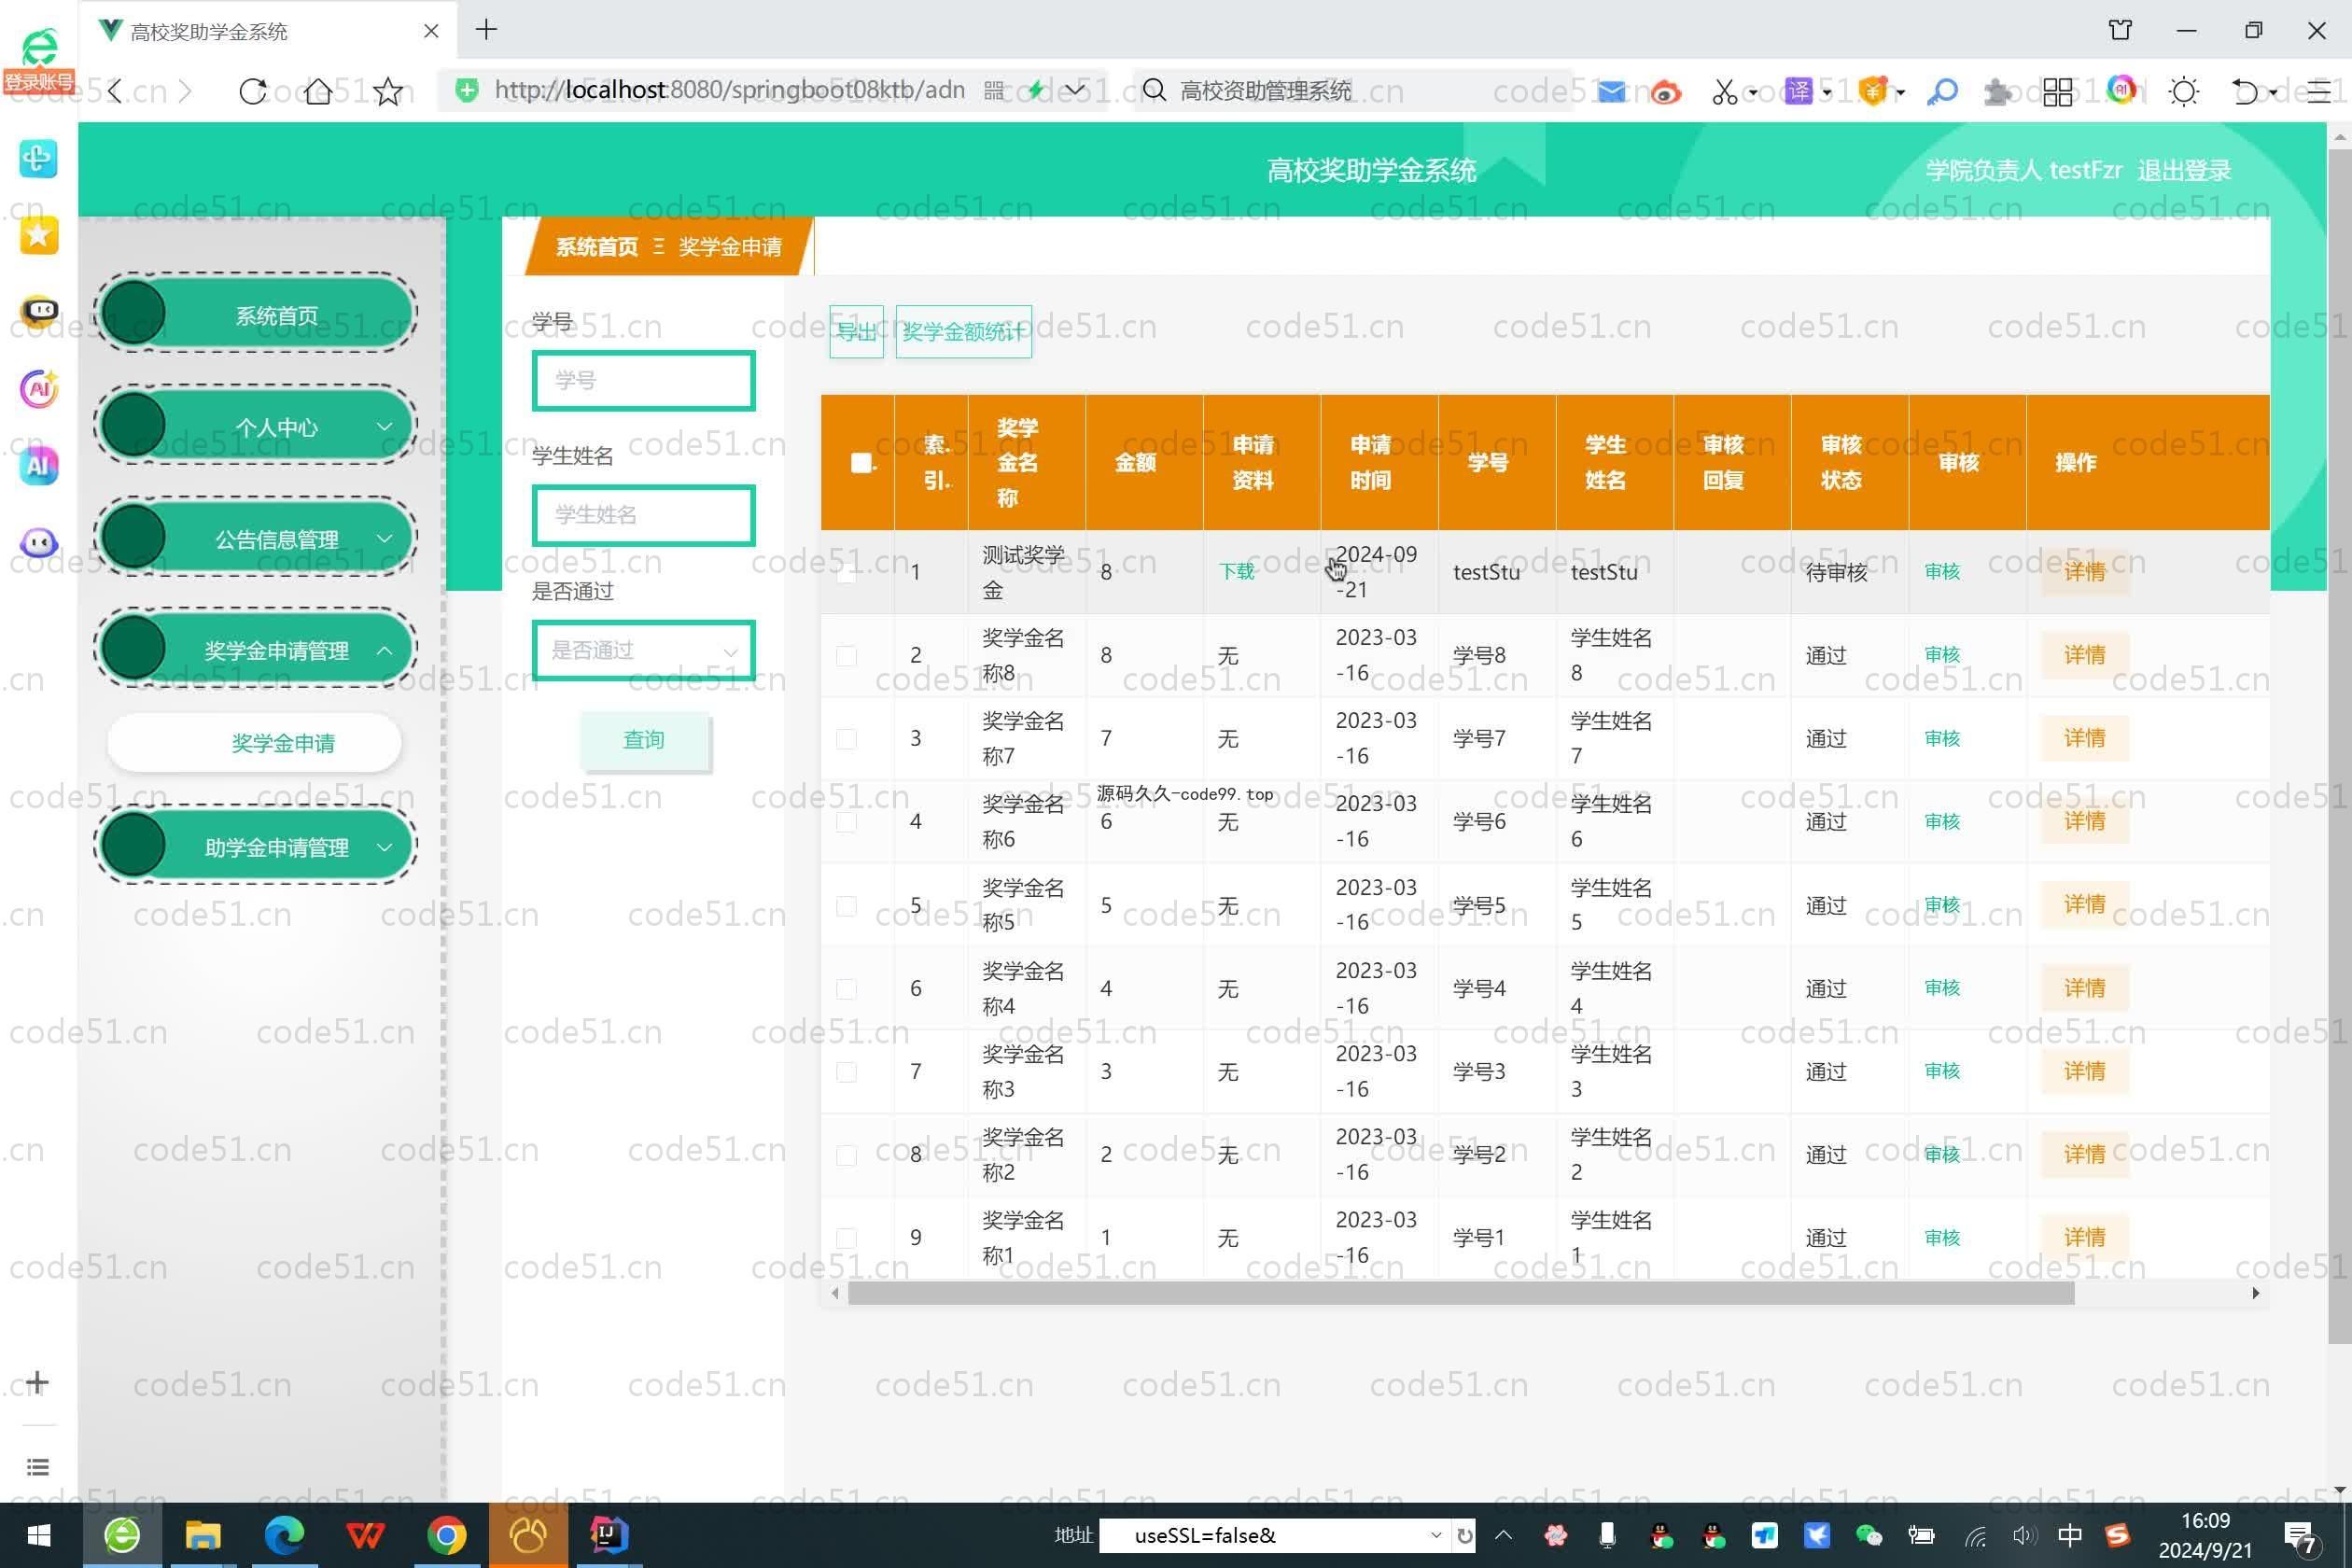The height and width of the screenshot is (1568, 2352).
Task: Click the 导出 export button
Action: click(856, 331)
